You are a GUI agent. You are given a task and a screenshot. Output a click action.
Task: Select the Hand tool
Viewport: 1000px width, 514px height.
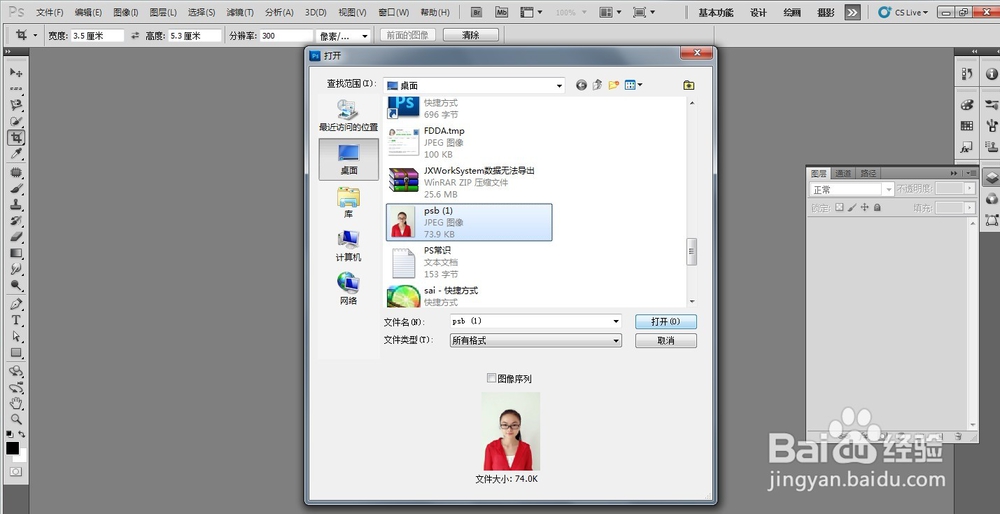point(16,403)
